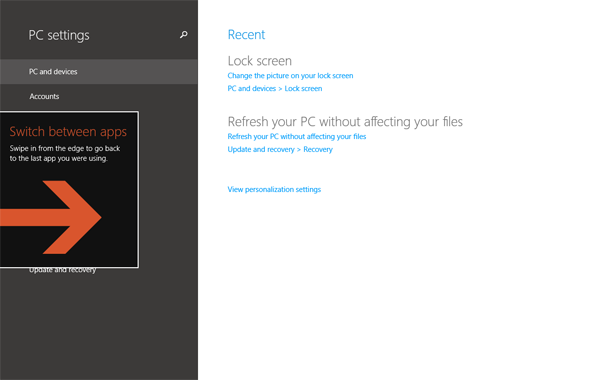Open the partially hidden Update and recovery item

[62, 271]
